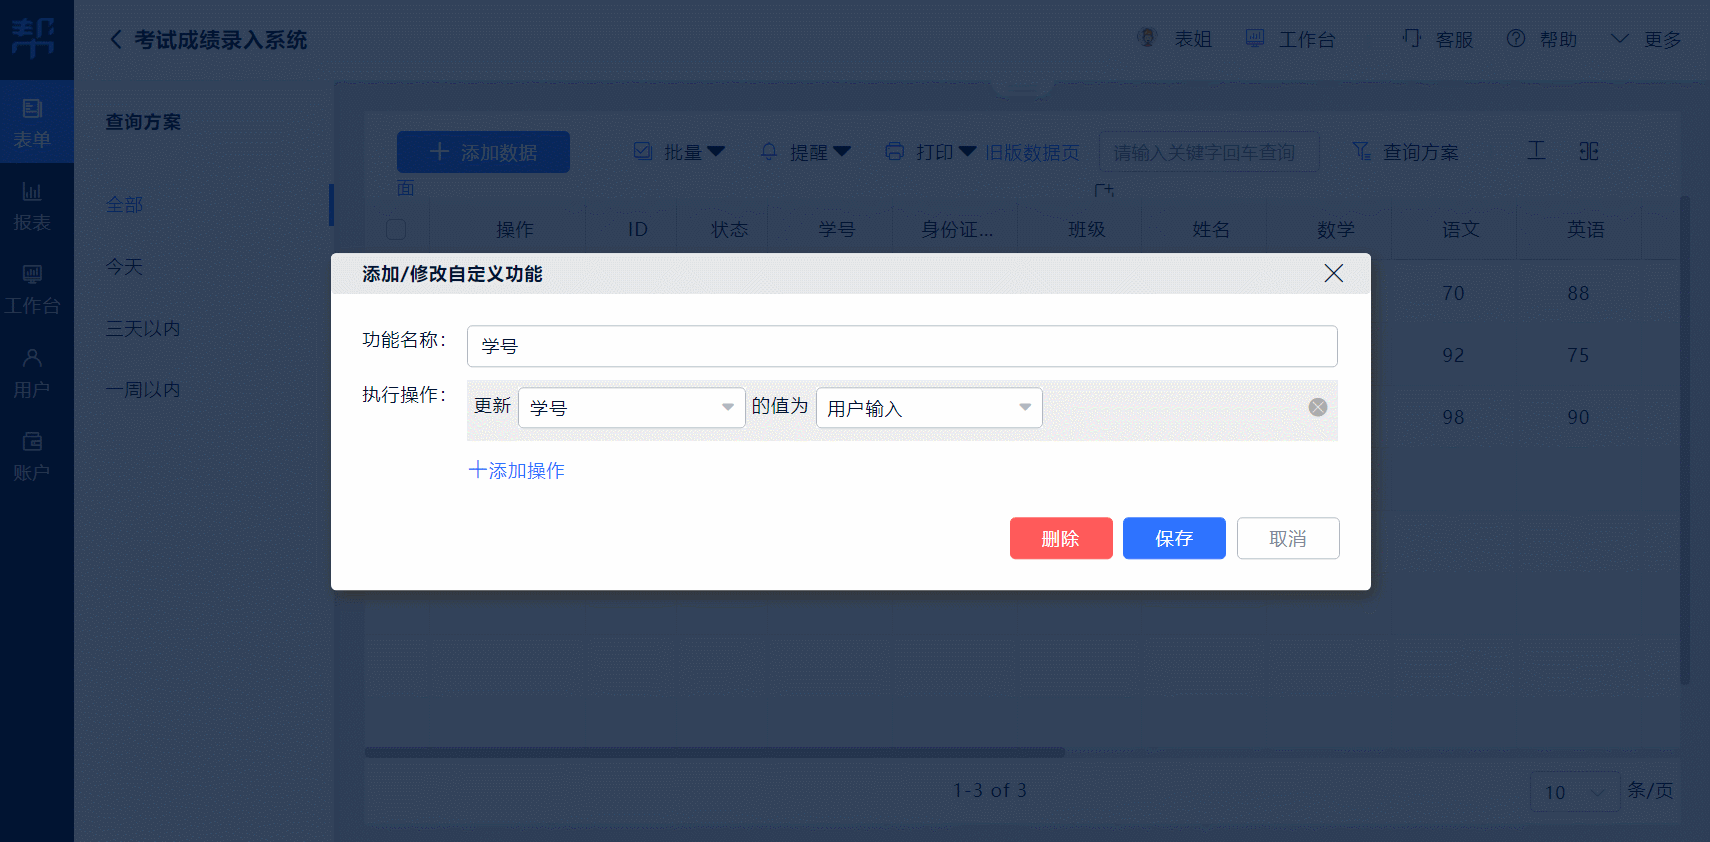Click the 保存 button
Image resolution: width=1710 pixels, height=842 pixels.
[1174, 538]
